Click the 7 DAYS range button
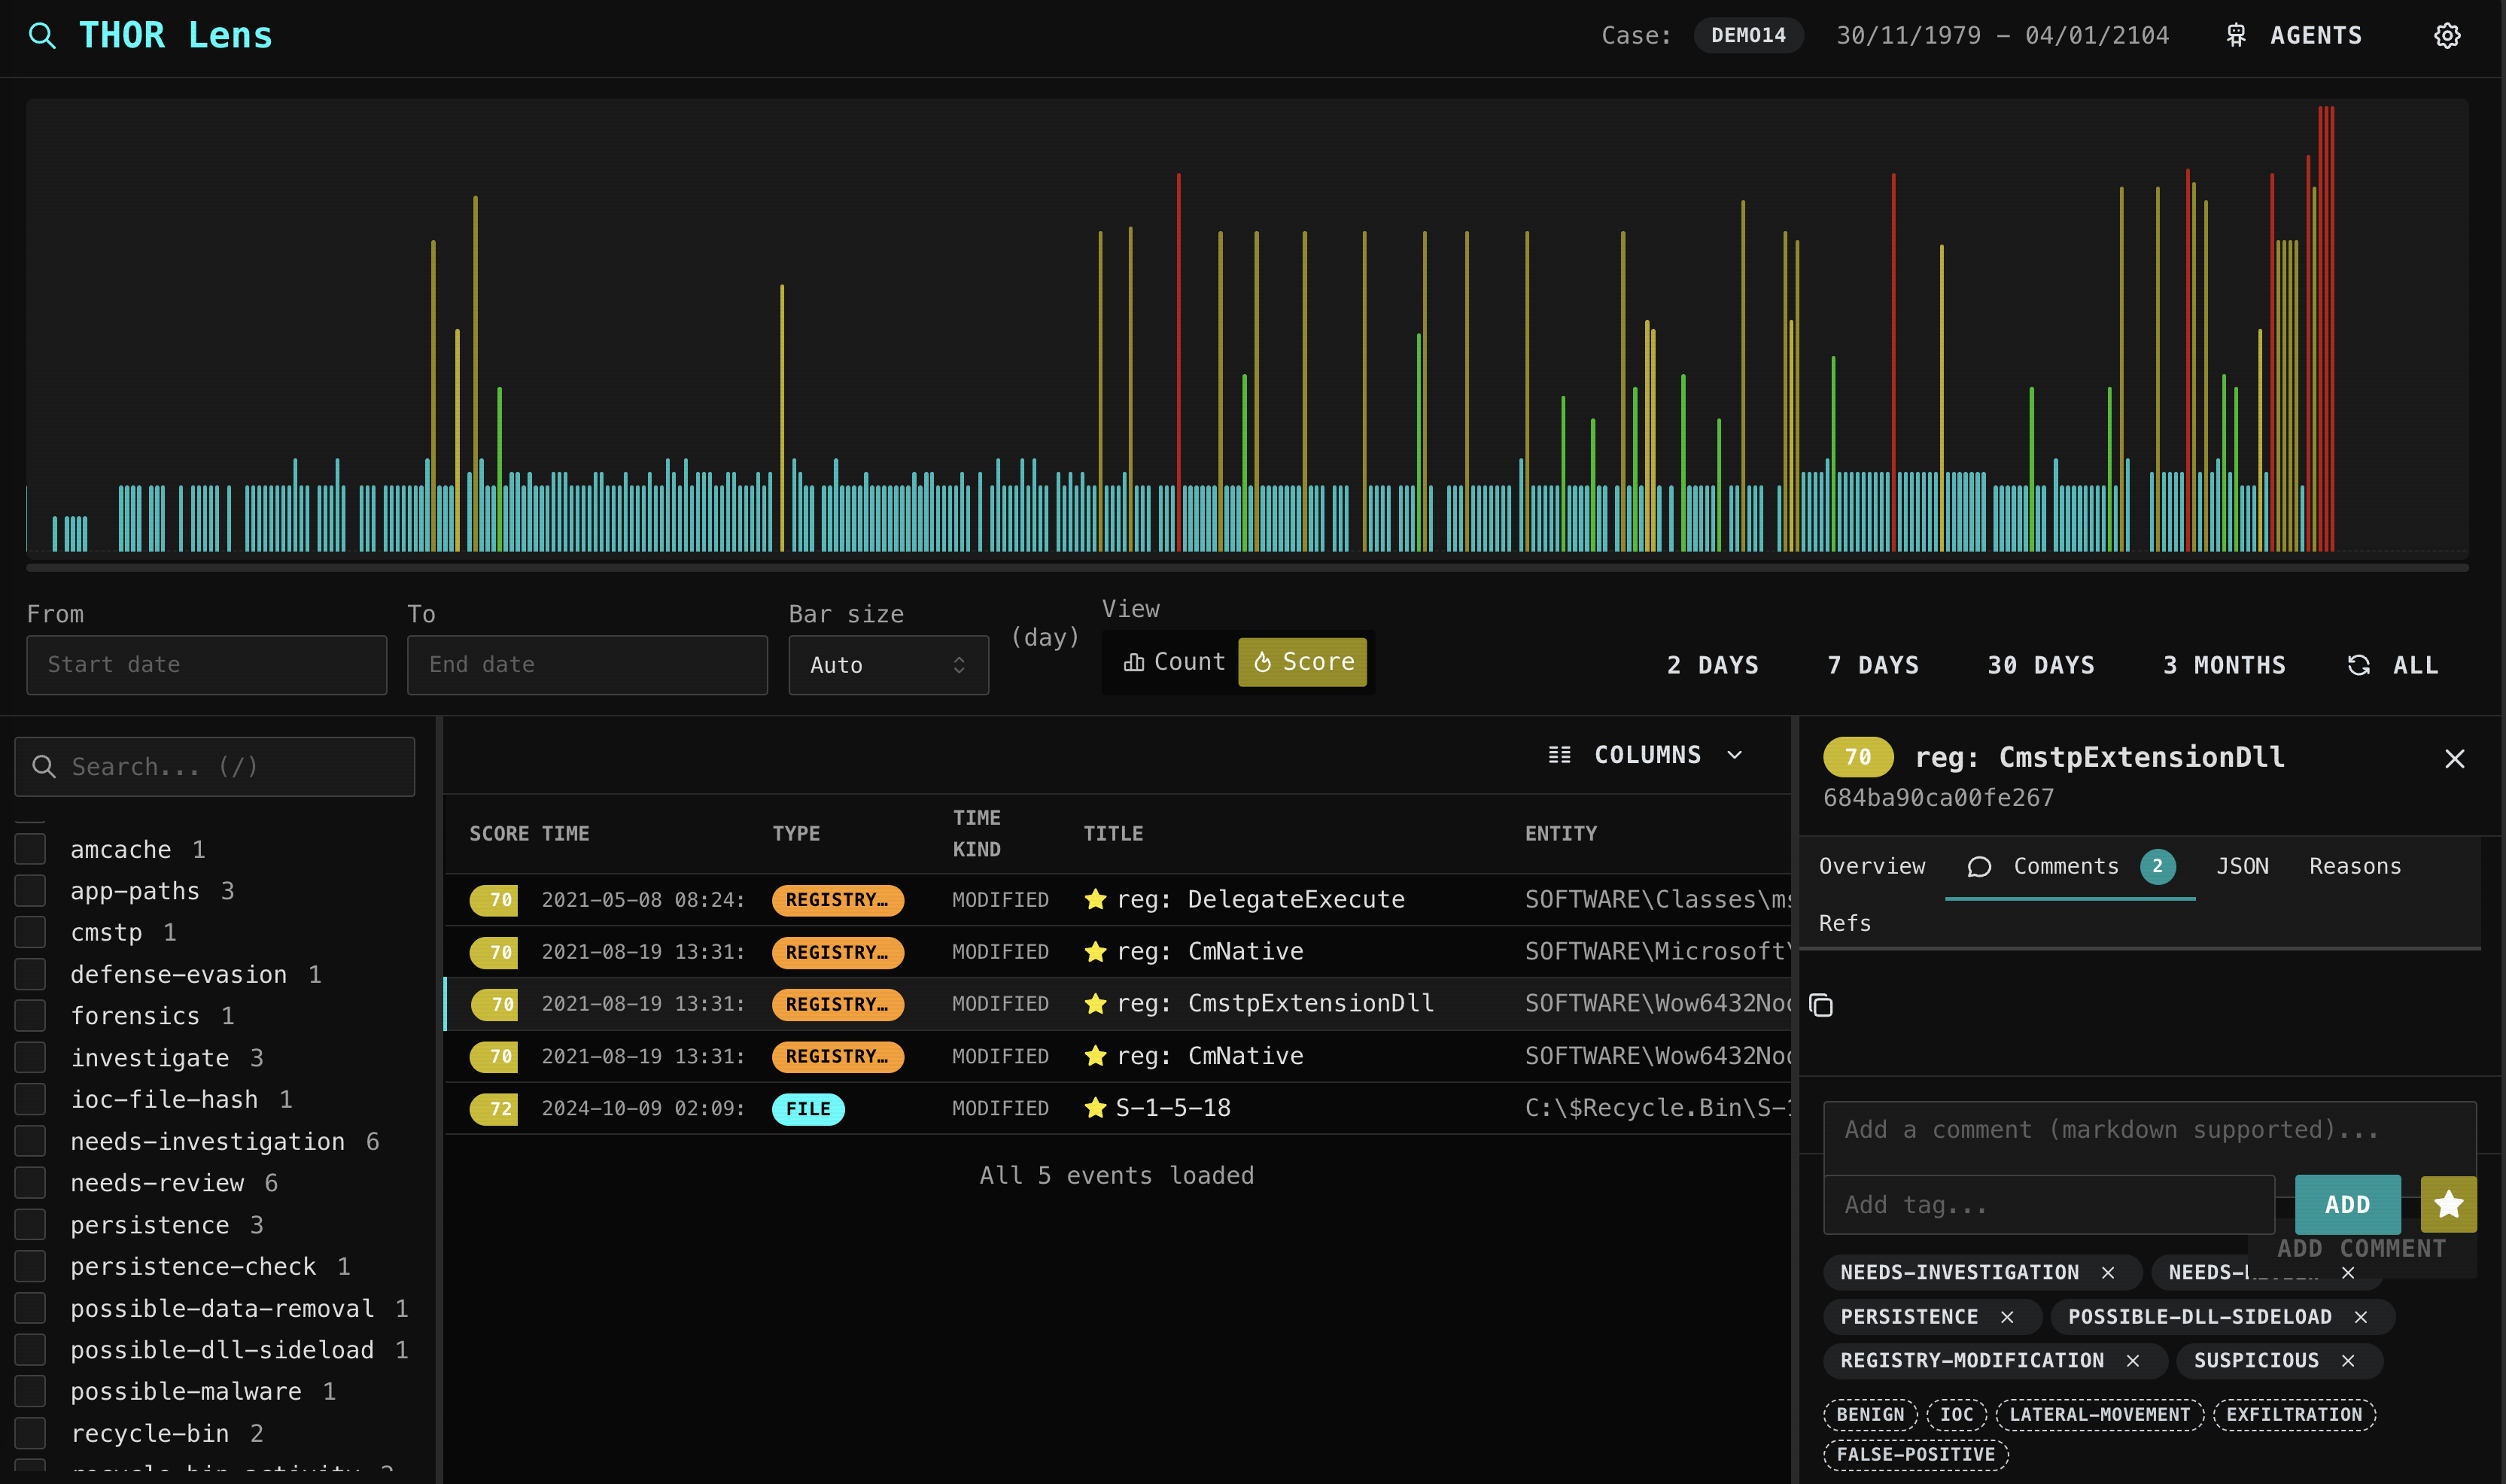Viewport: 2506px width, 1484px height. 1872,665
